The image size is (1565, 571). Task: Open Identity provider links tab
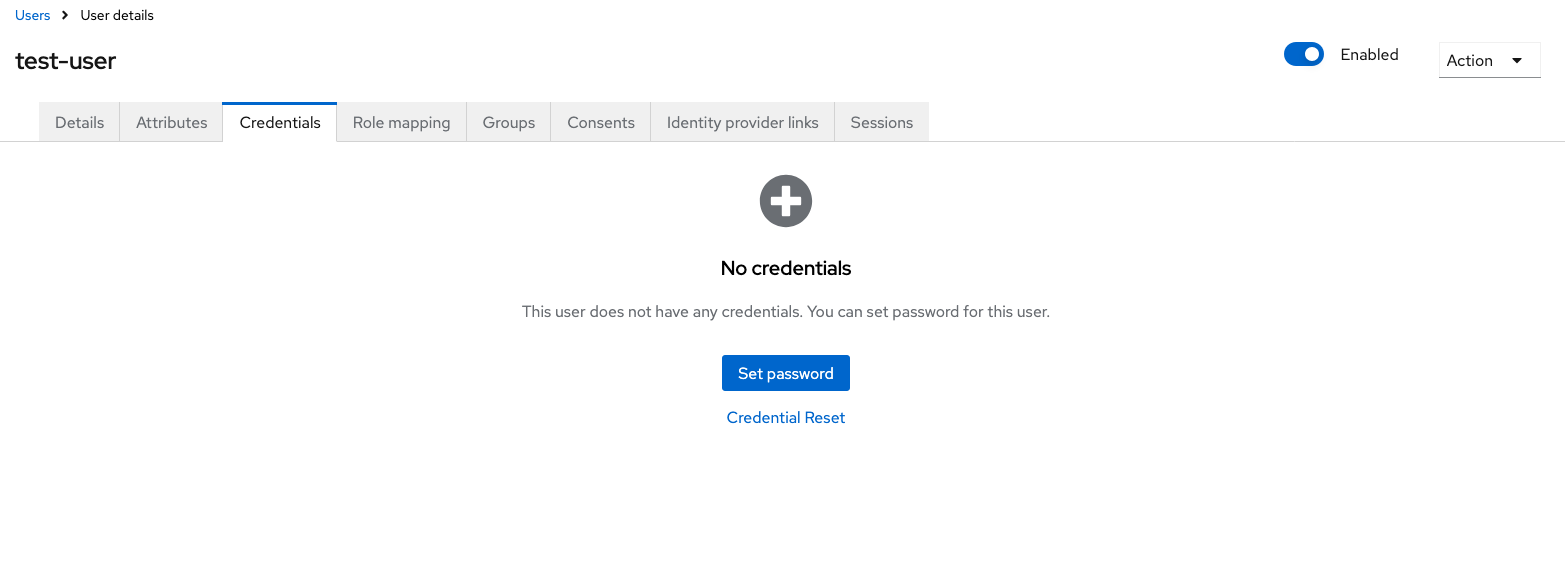click(x=743, y=123)
